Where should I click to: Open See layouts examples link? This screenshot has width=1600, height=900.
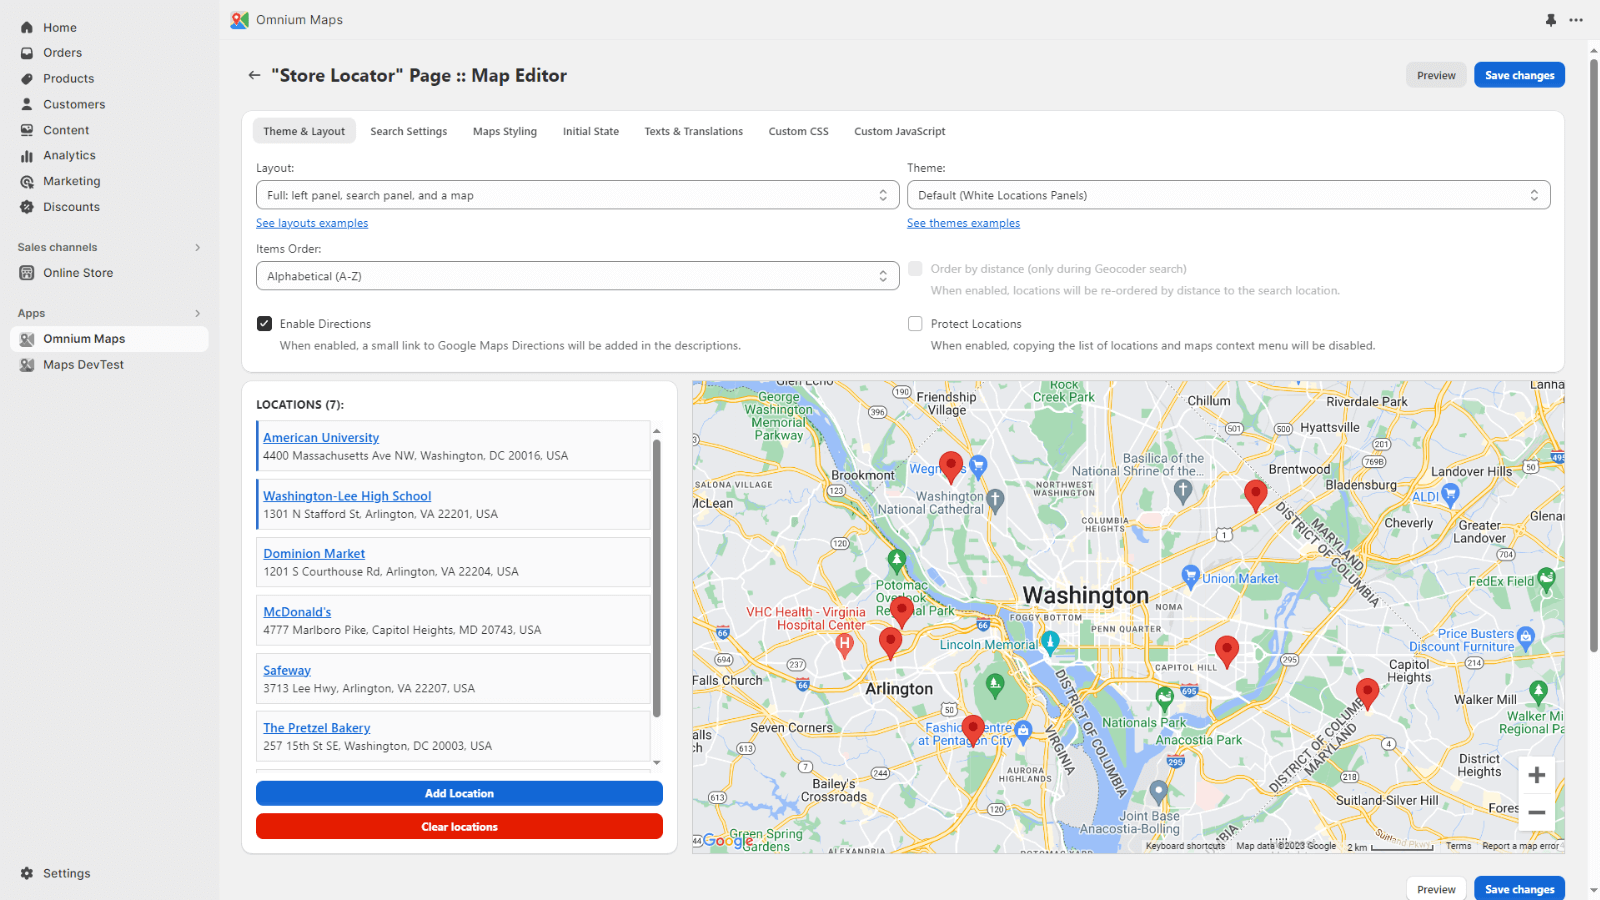(x=312, y=223)
